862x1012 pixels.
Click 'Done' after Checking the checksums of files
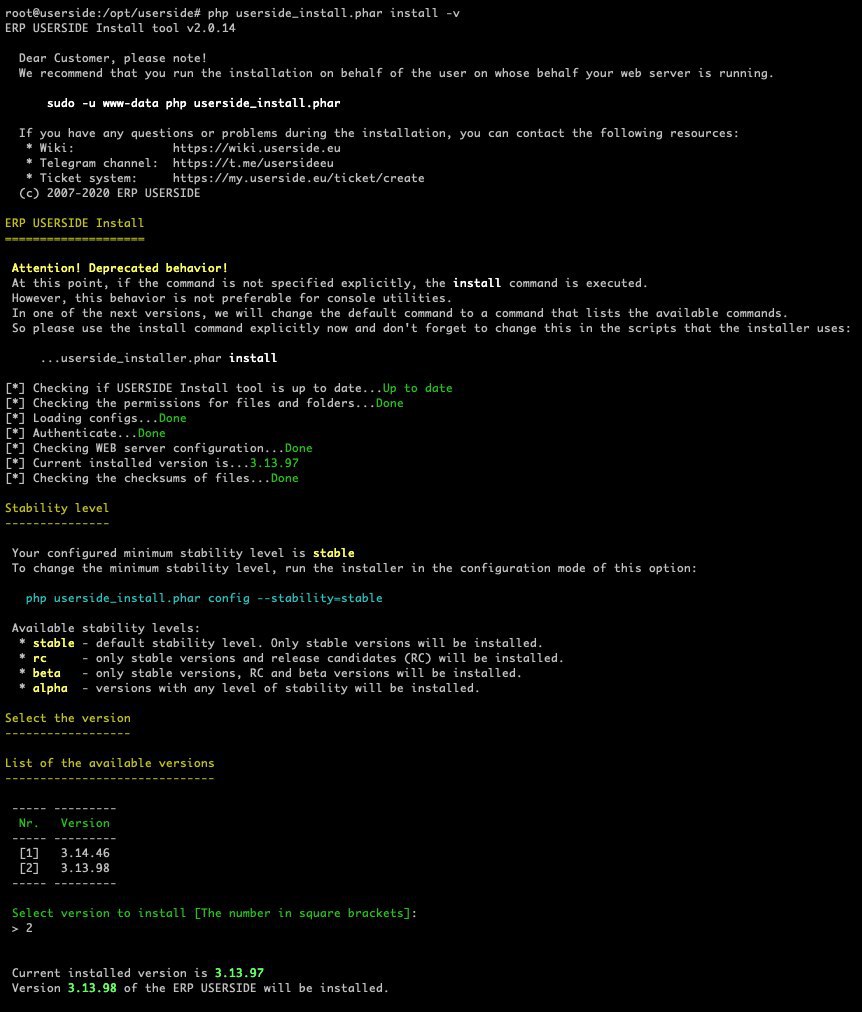point(285,478)
